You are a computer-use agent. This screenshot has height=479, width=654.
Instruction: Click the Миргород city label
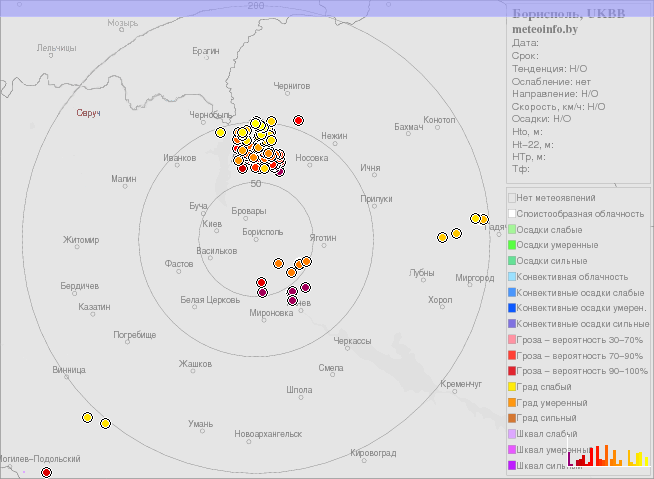(475, 278)
